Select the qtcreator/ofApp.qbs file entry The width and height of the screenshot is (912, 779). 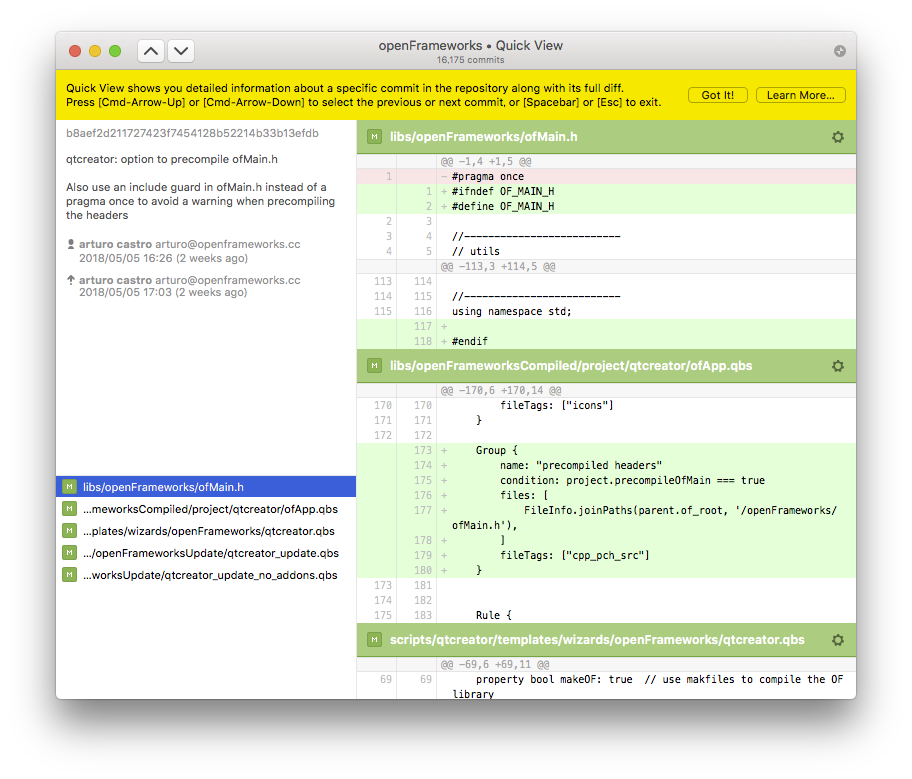[x=210, y=509]
